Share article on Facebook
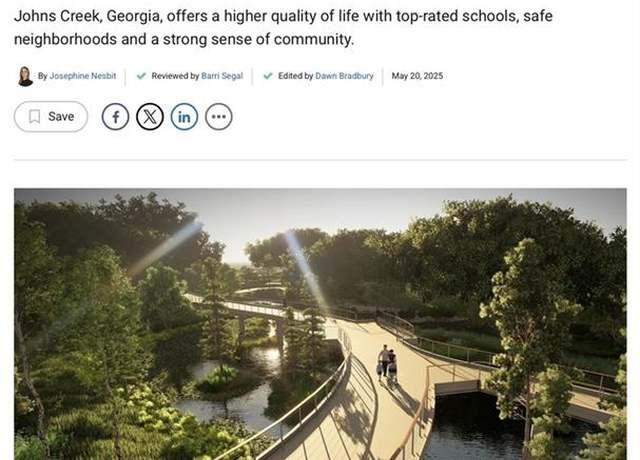 pos(116,117)
